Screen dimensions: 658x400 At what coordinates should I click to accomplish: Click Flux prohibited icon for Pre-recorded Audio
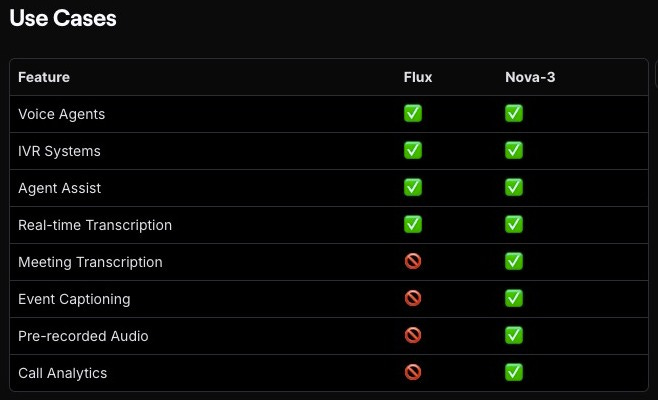click(413, 335)
